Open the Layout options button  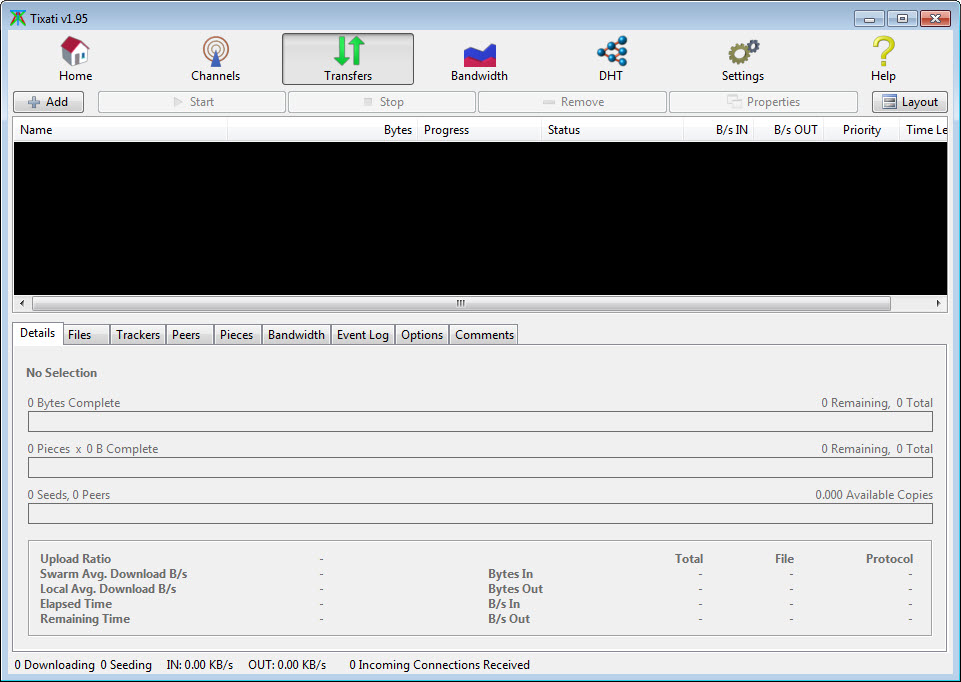pos(910,102)
